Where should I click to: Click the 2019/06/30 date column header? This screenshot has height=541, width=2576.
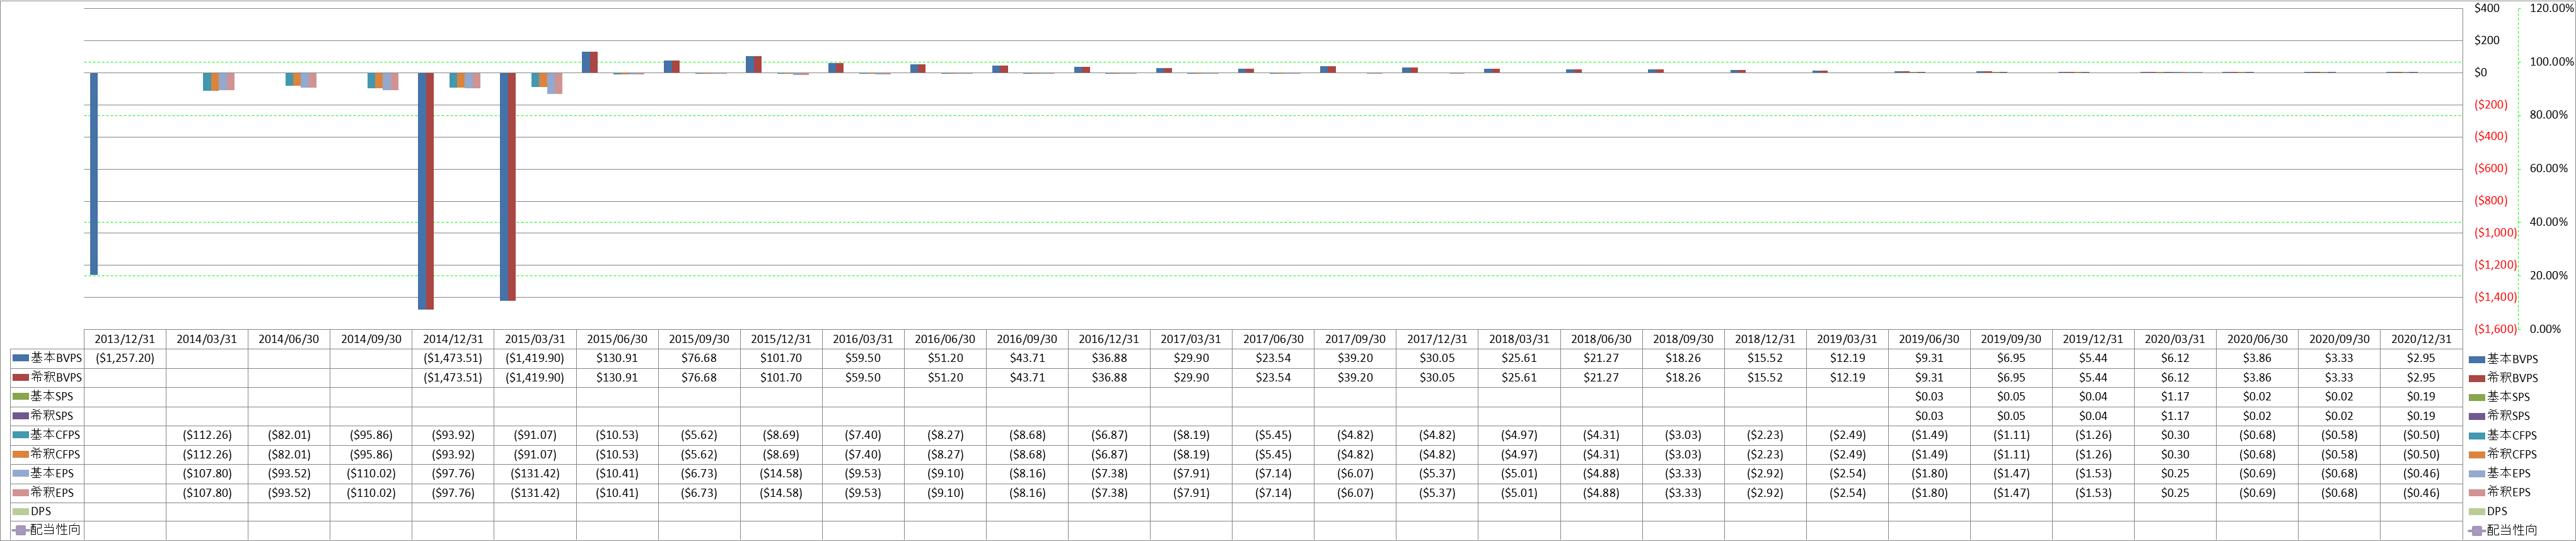(x=1929, y=339)
